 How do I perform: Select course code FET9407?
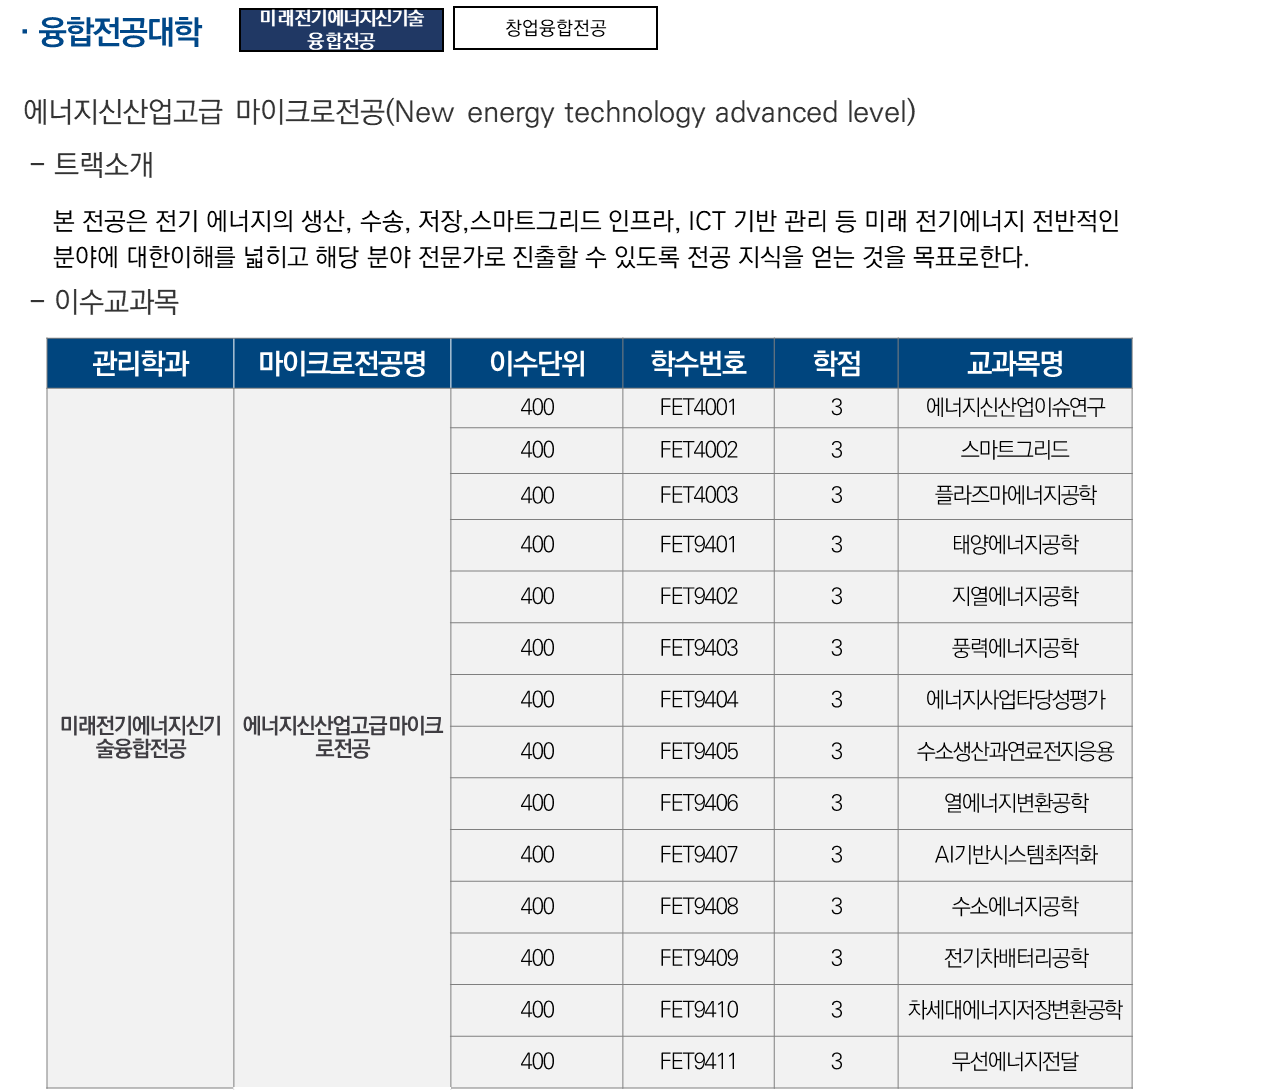click(x=698, y=855)
